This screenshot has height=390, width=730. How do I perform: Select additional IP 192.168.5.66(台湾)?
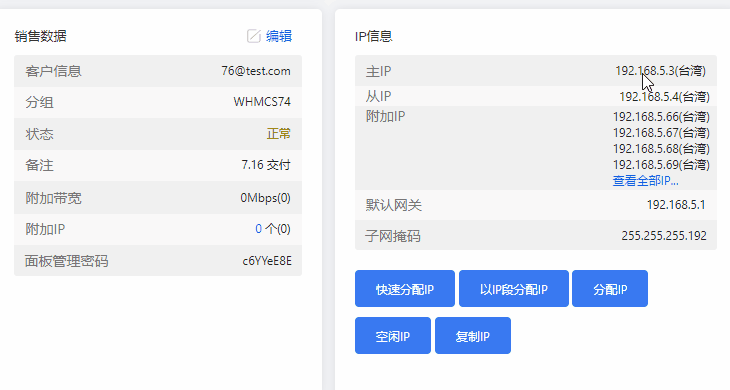[x=661, y=116]
